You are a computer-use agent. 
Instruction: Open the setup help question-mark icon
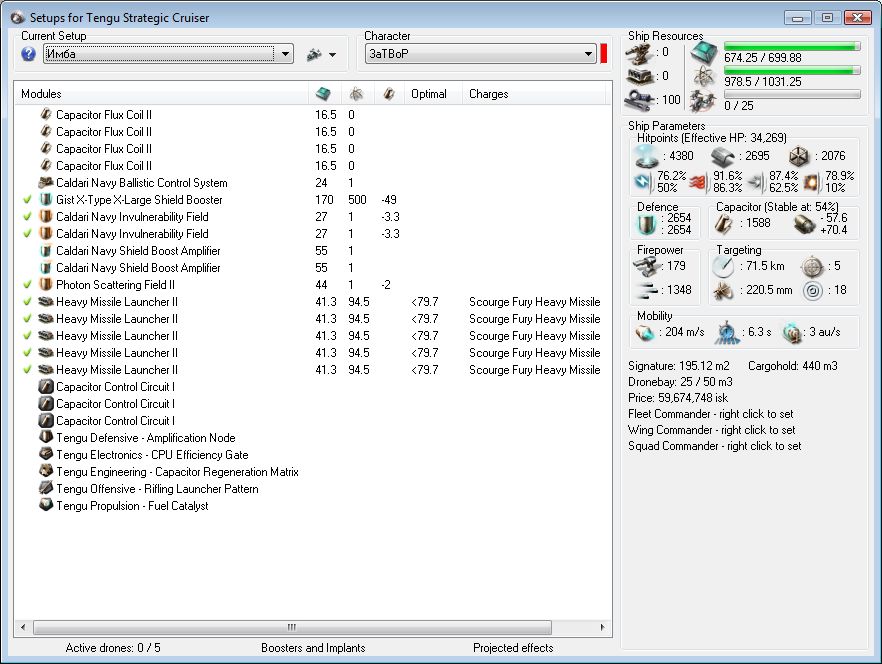click(x=28, y=54)
